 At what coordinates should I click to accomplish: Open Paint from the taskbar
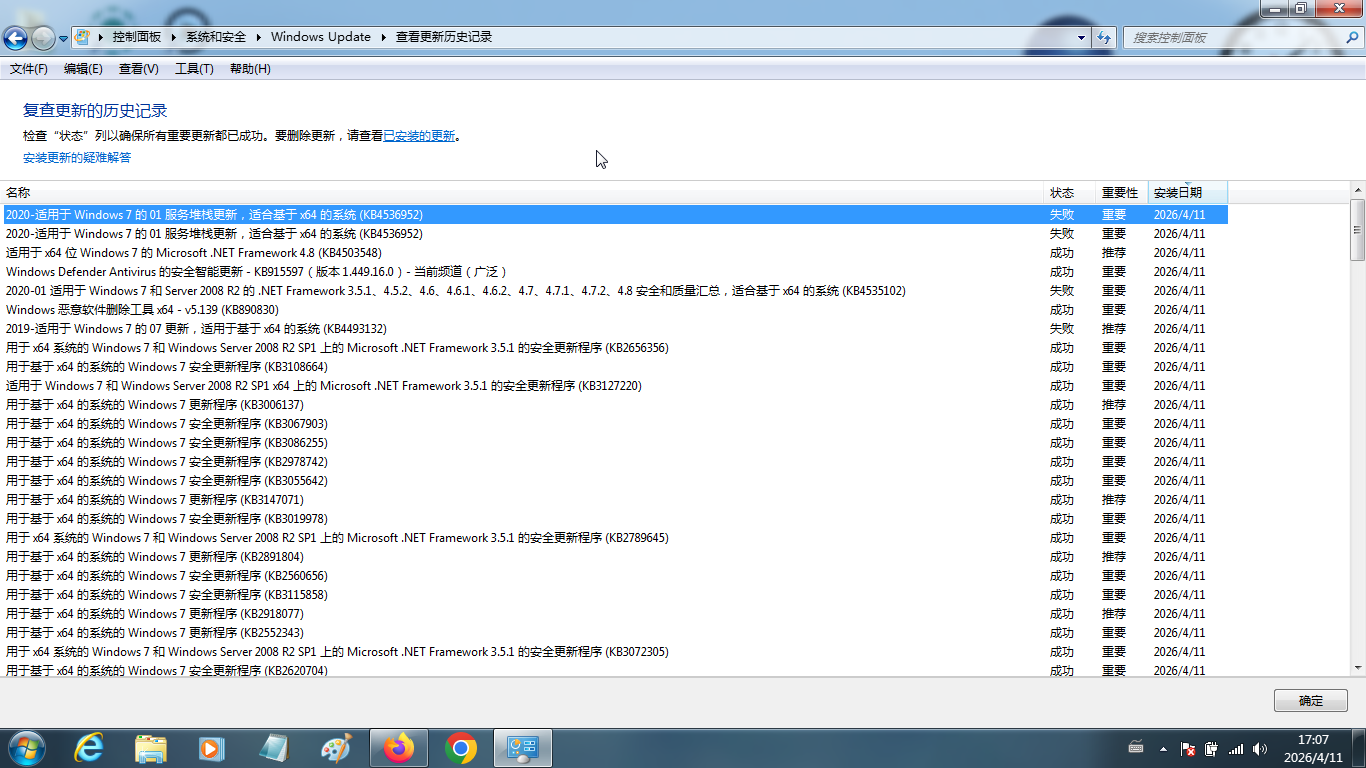point(336,748)
